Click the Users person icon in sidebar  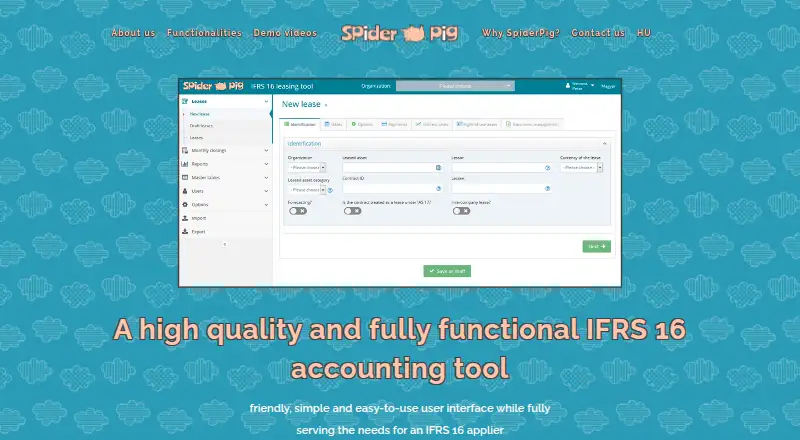point(185,191)
